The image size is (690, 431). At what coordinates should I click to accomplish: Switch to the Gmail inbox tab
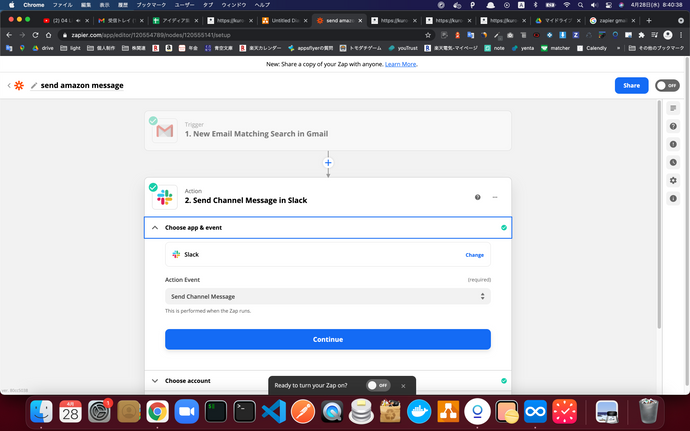click(x=120, y=20)
